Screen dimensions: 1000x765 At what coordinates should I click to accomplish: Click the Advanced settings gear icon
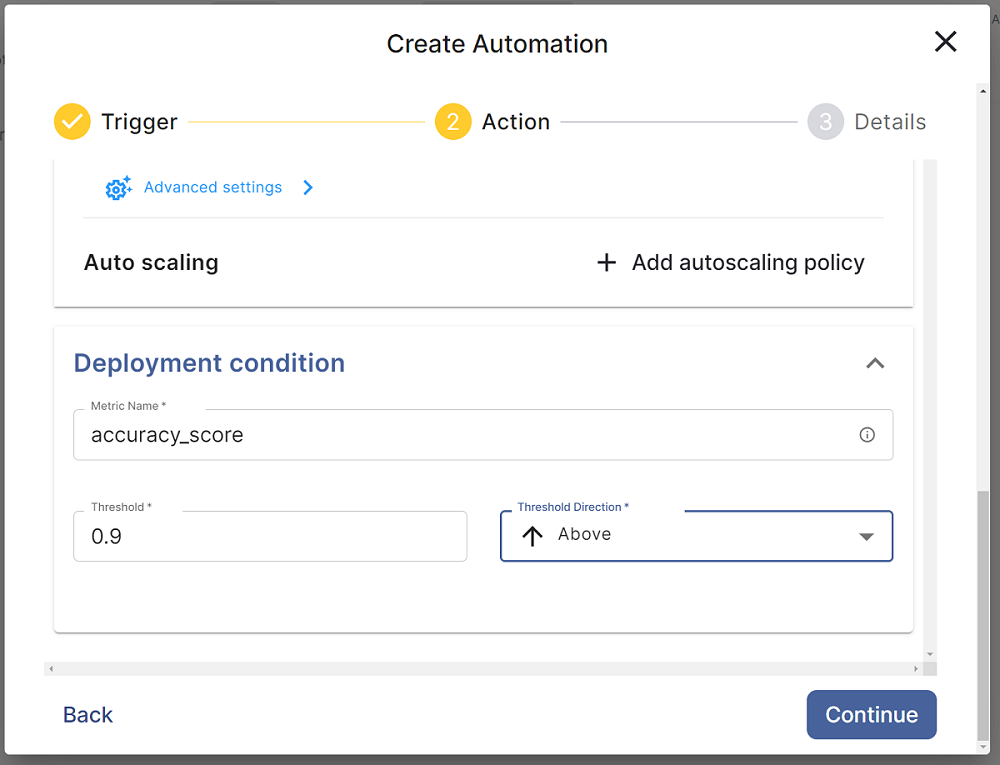[x=119, y=187]
